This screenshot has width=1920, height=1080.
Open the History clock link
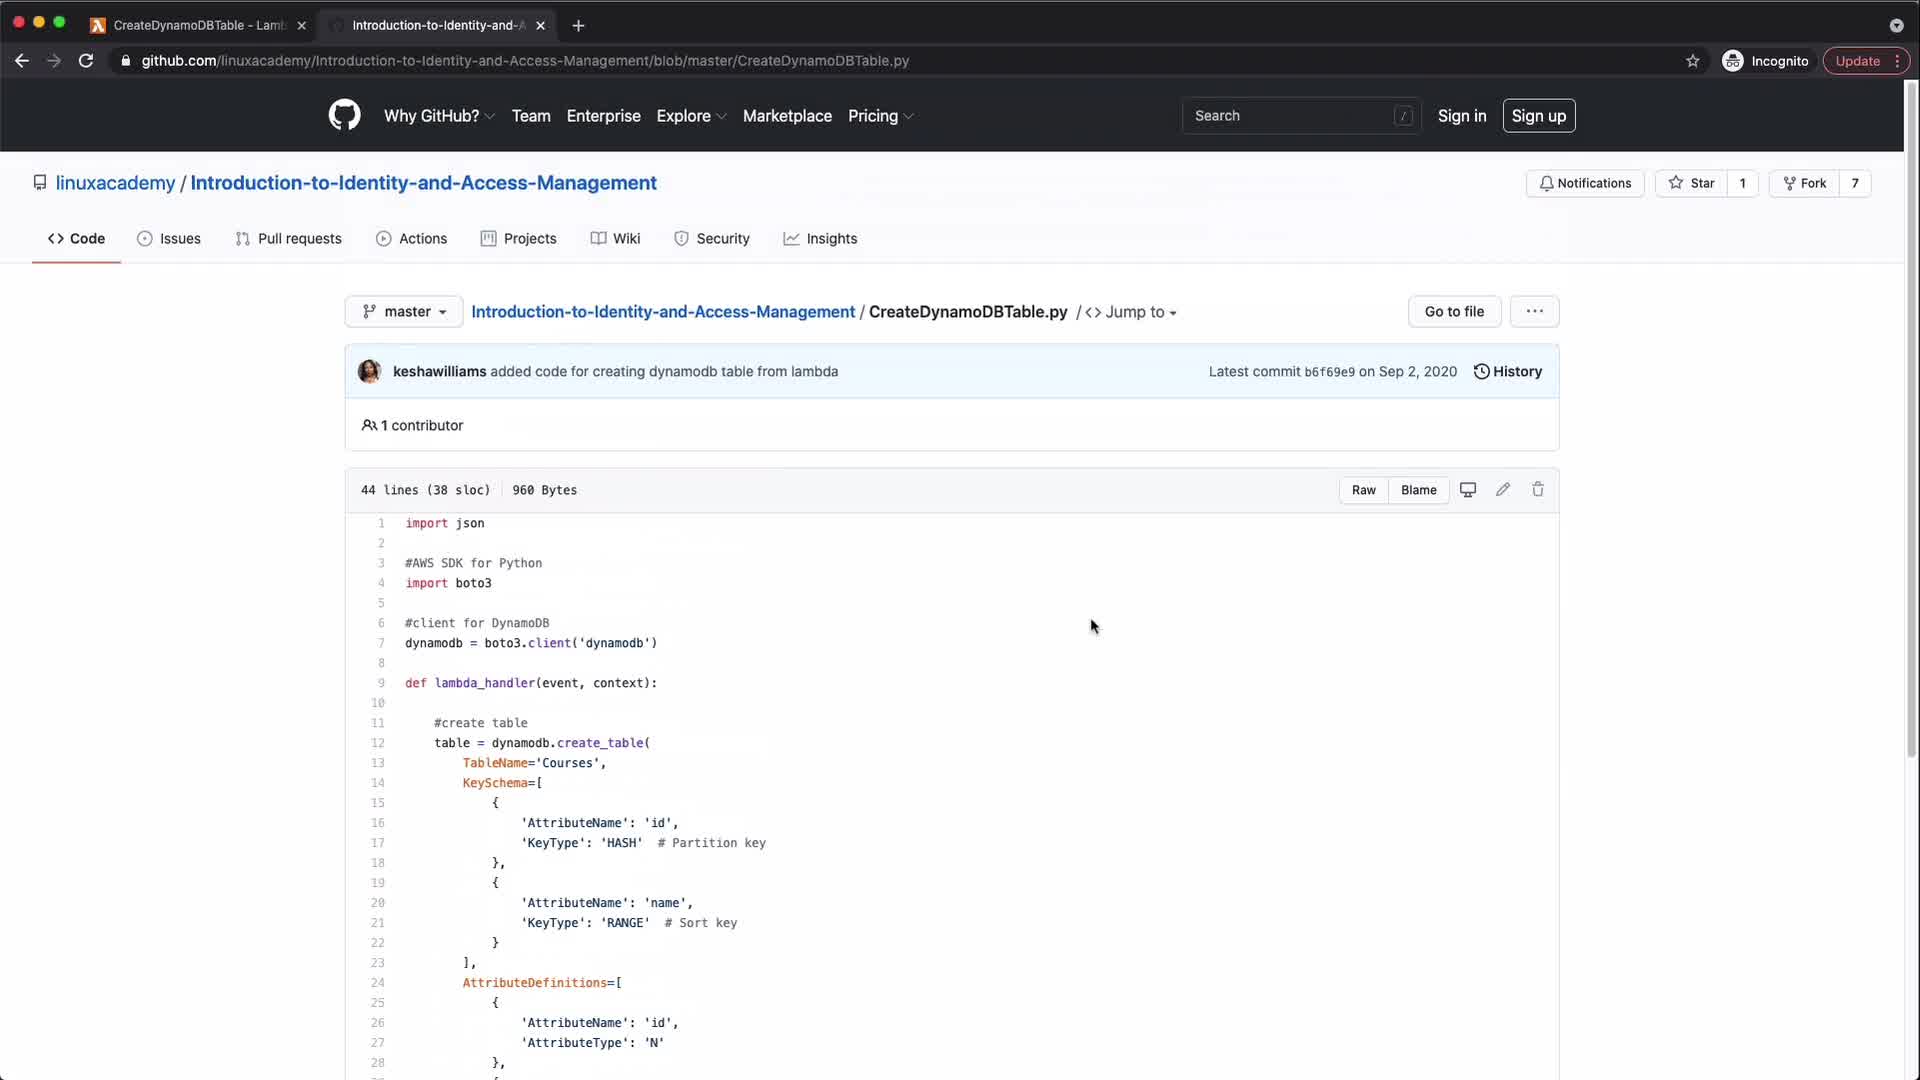1507,371
